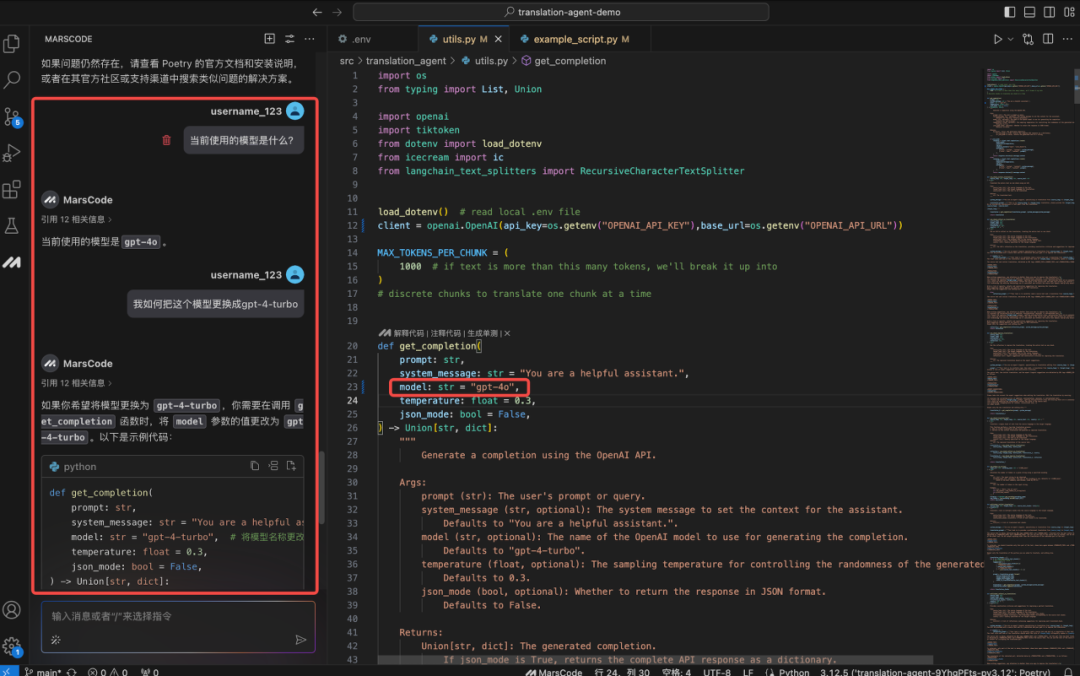
Task: Click main branch in status bar
Action: tap(43, 672)
